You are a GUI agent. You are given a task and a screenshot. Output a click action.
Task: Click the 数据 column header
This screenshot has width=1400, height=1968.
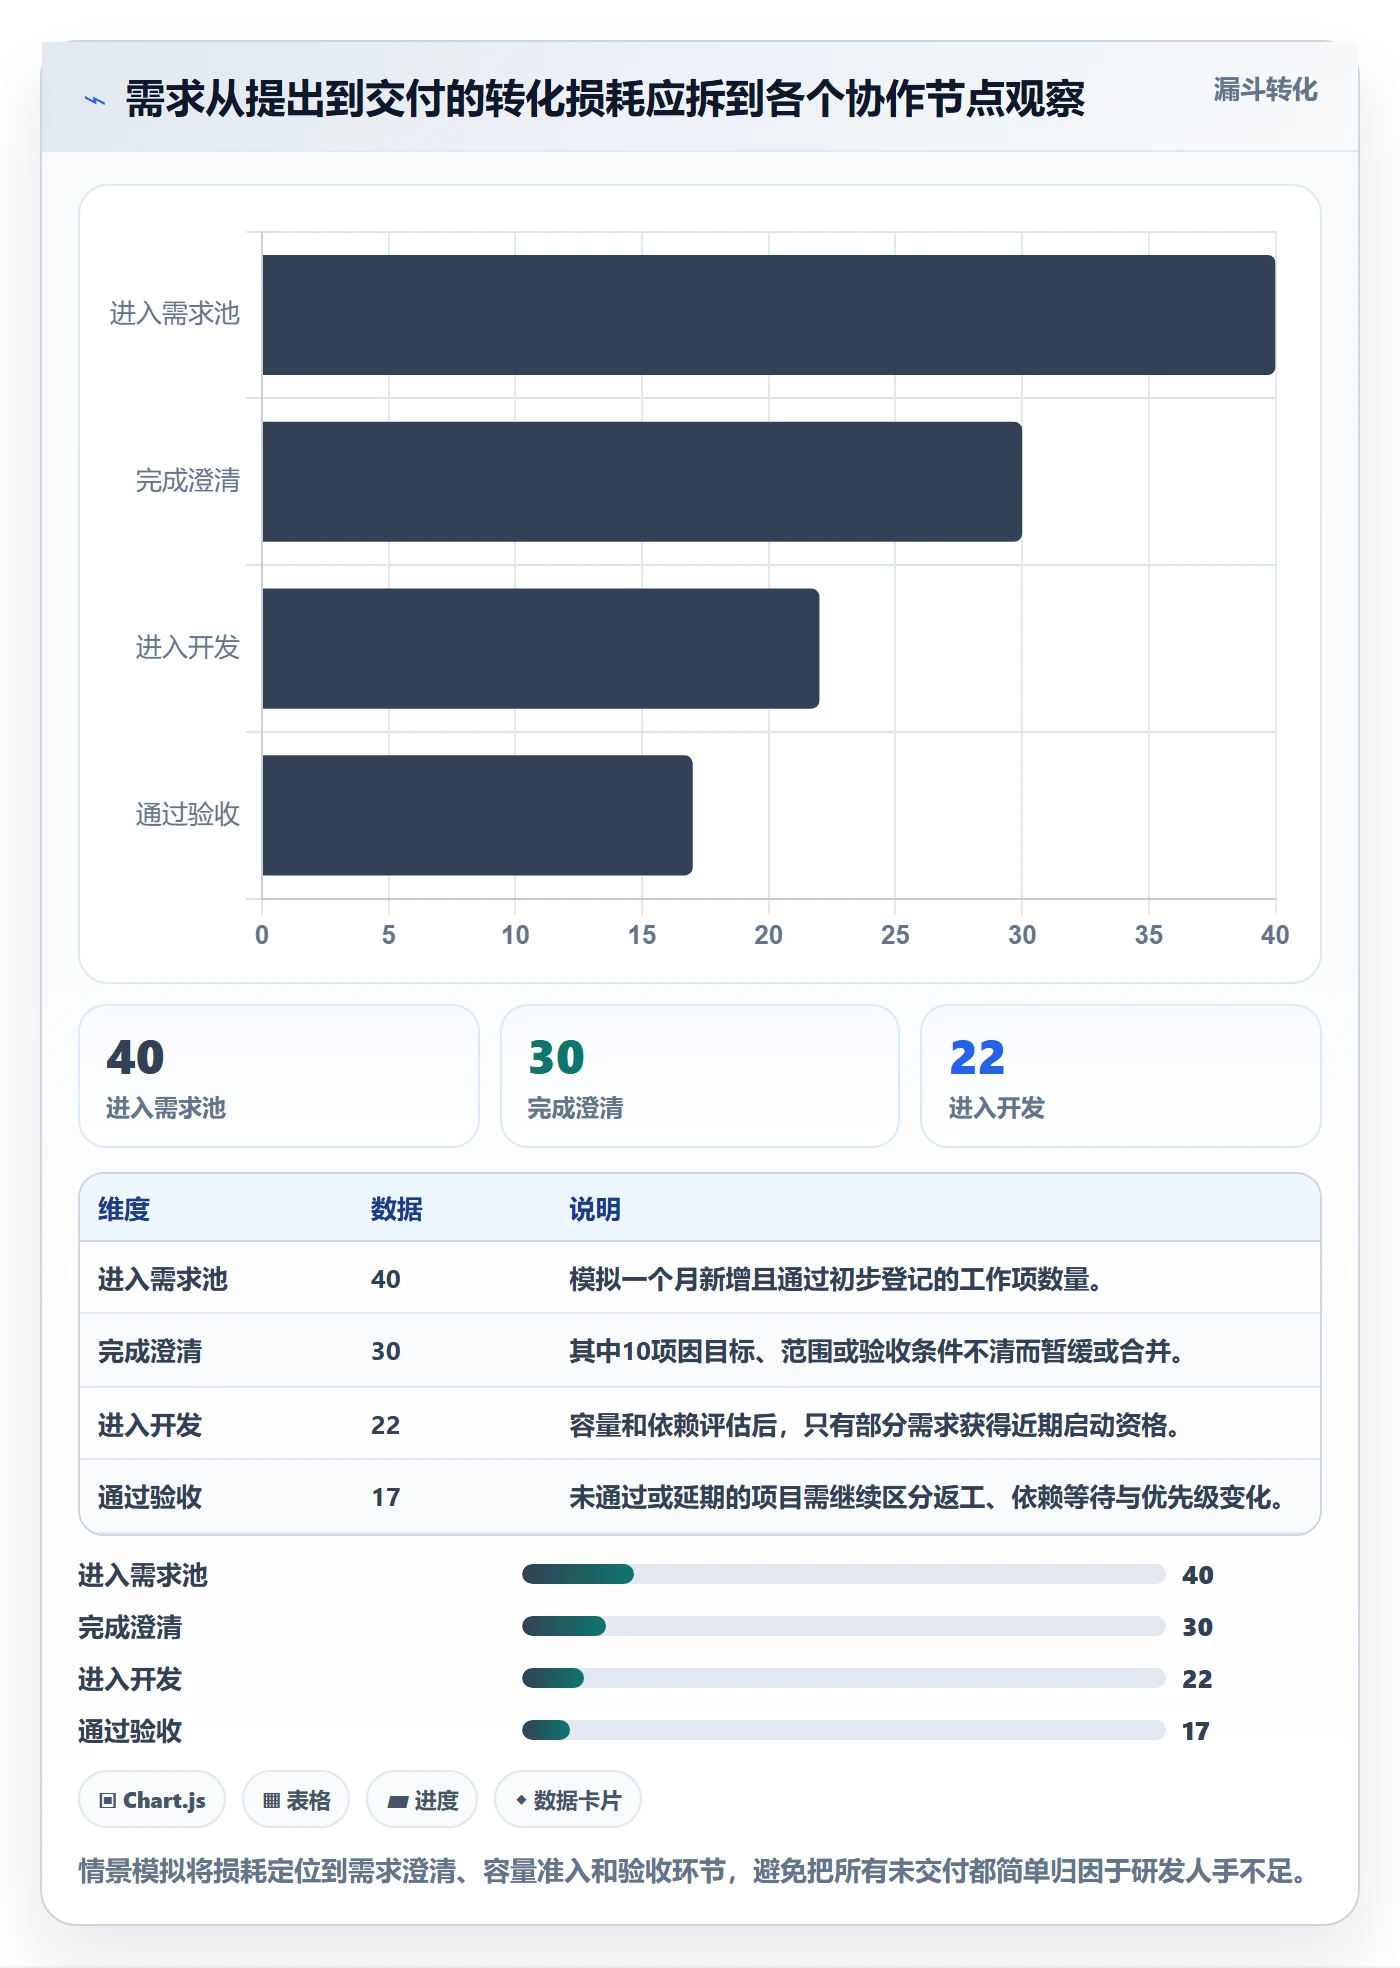[x=397, y=1209]
